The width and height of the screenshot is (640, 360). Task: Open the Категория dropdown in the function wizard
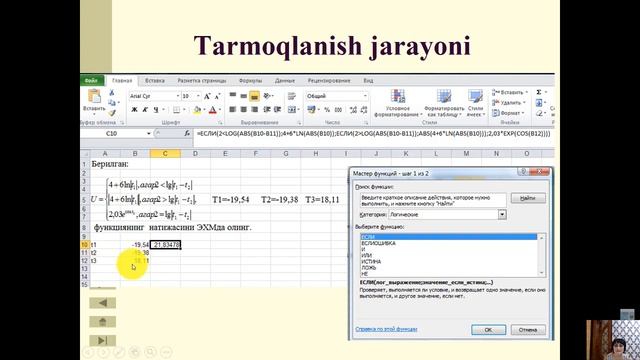(x=502, y=214)
